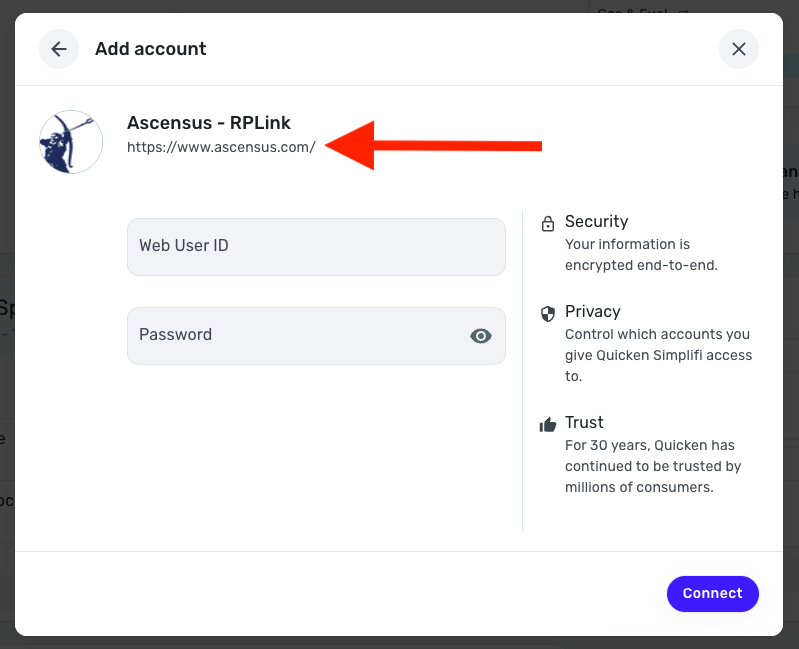Click the Ascensus - RPLink institution name
Image resolution: width=799 pixels, height=649 pixels.
click(208, 123)
